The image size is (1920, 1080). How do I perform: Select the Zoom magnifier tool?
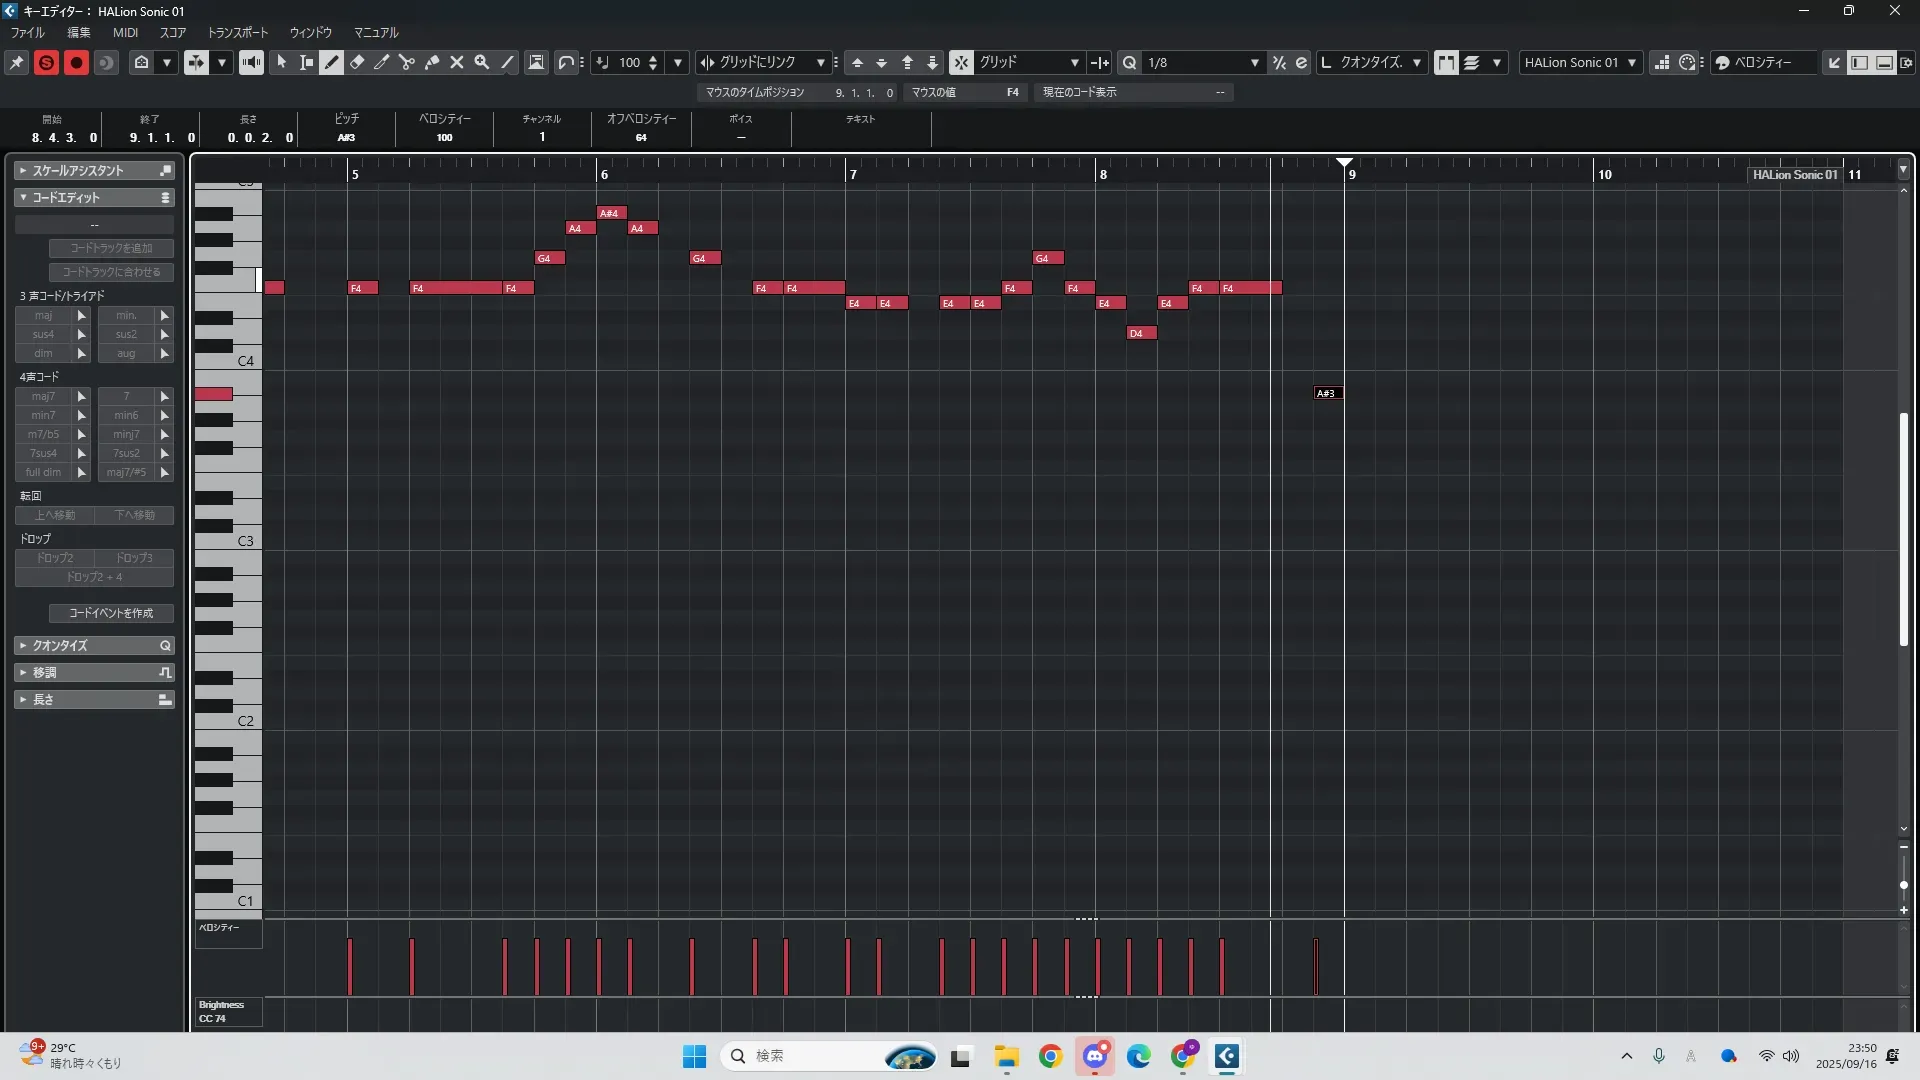(482, 62)
